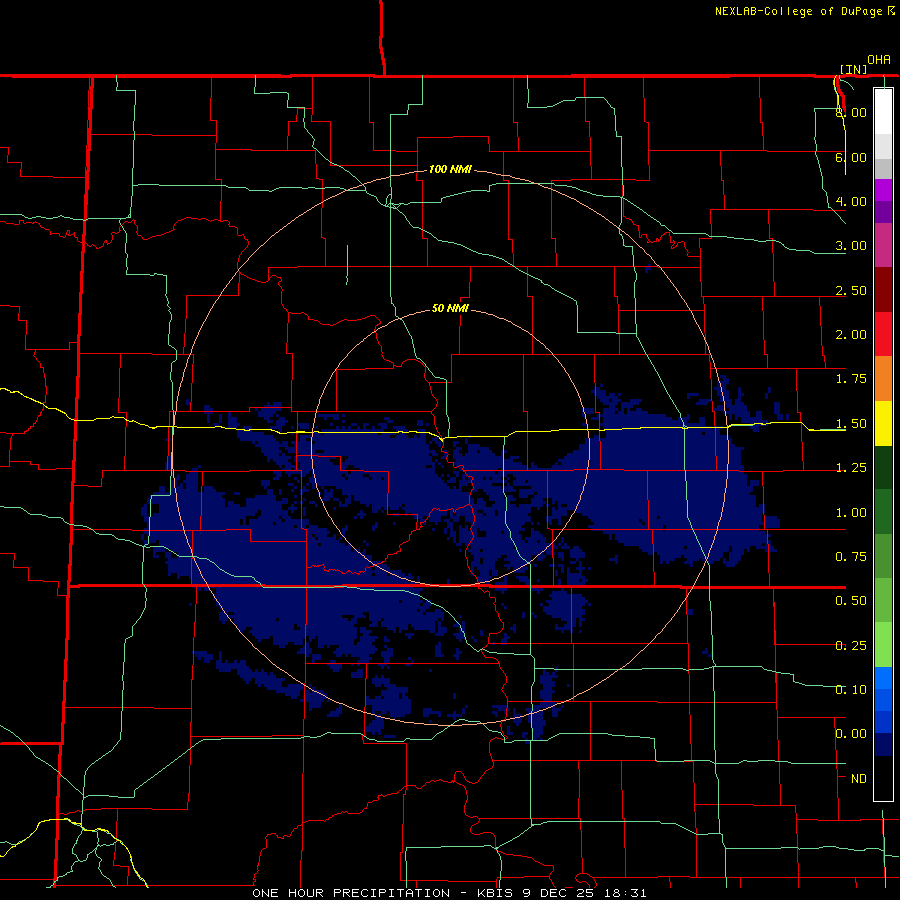Click the ND no-data label
The image size is (900, 900).
click(859, 779)
